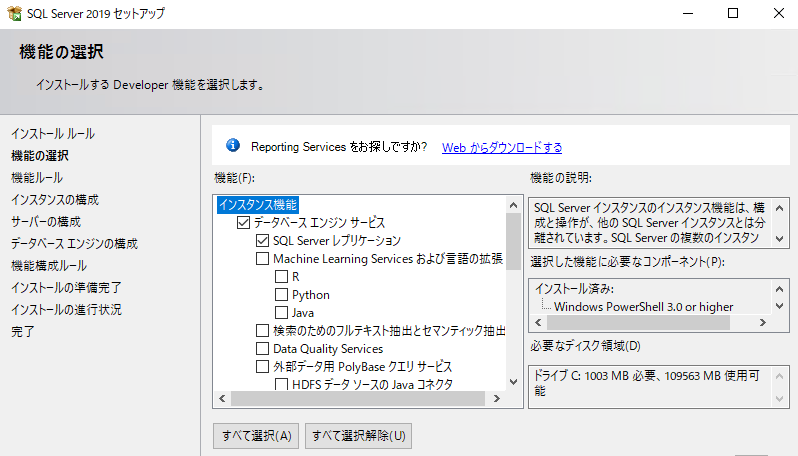The width and height of the screenshot is (798, 456).
Task: Click the right arrow of features list horizontal scrollbar
Action: pos(497,398)
